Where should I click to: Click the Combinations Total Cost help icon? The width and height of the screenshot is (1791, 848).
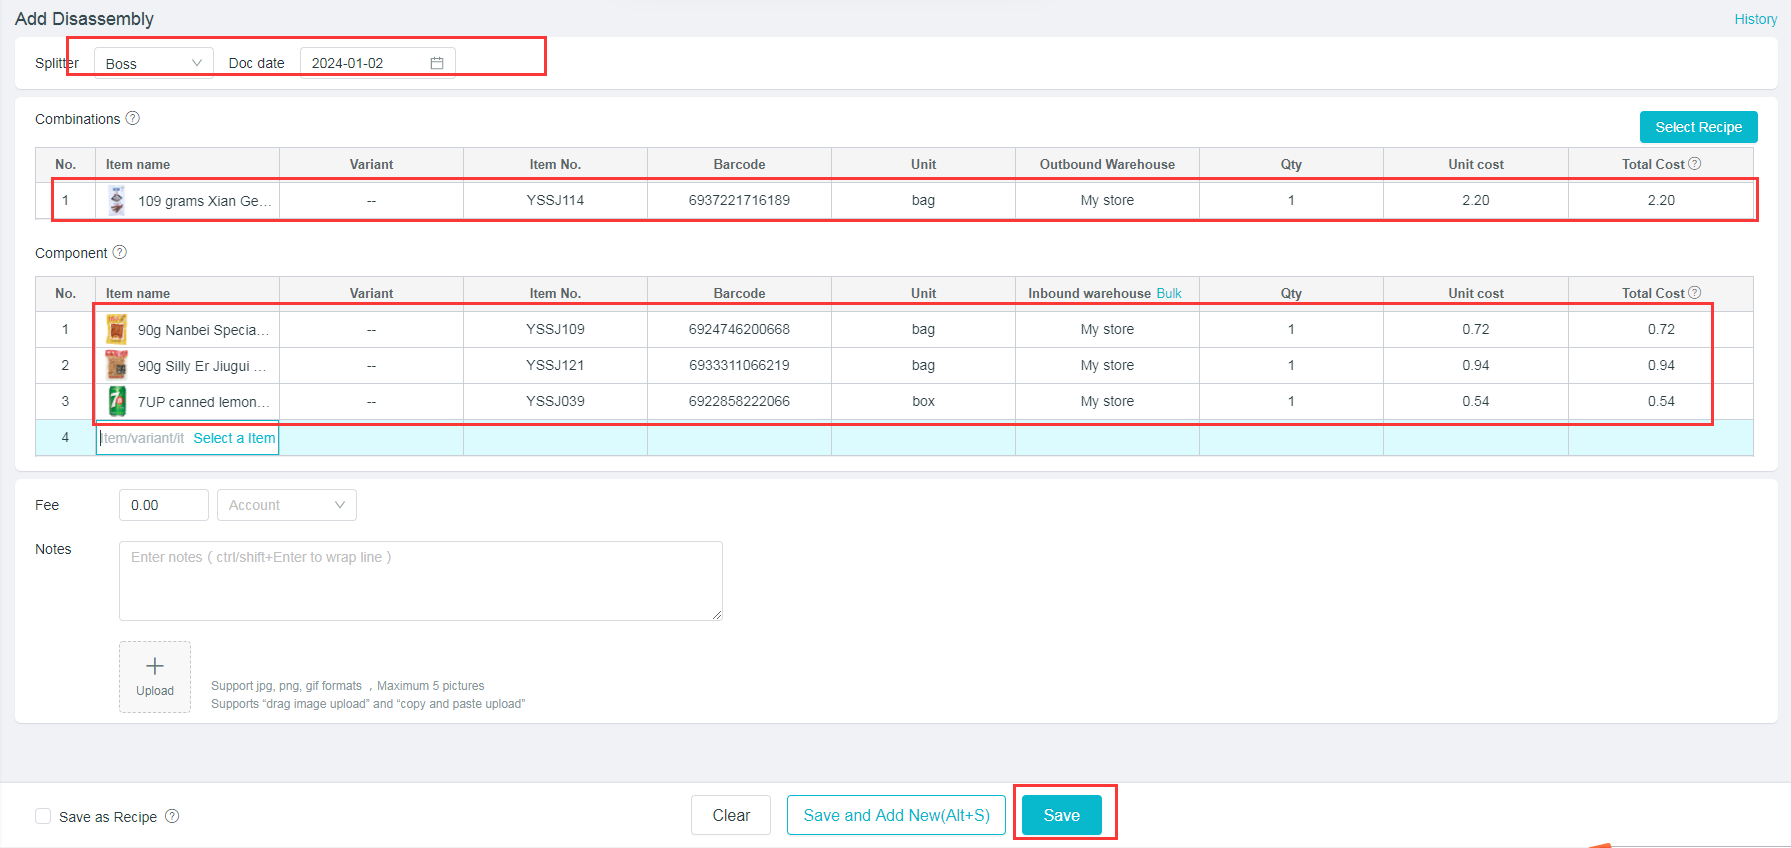[x=1694, y=164]
